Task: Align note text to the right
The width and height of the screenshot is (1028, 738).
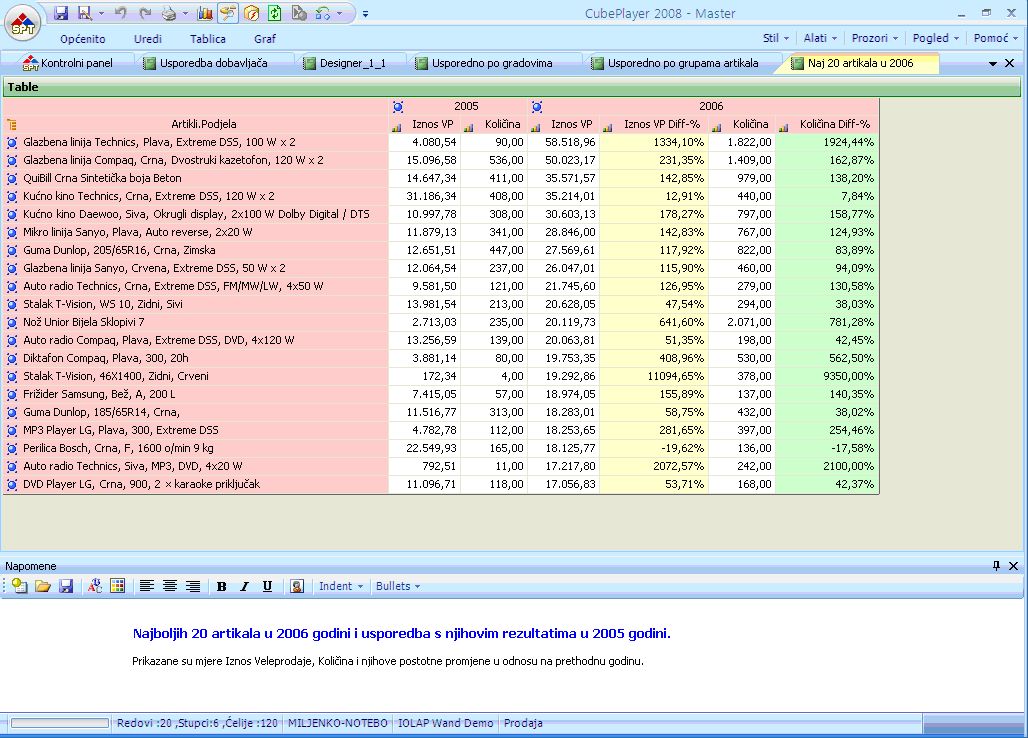Action: tap(193, 587)
